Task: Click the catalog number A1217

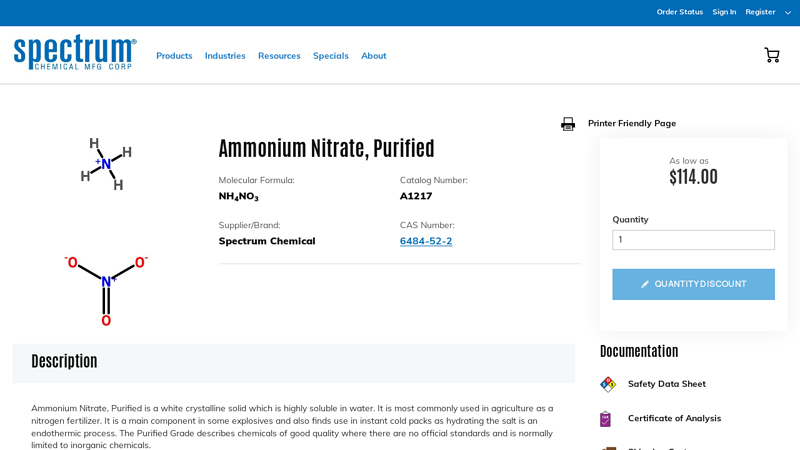Action: click(416, 196)
